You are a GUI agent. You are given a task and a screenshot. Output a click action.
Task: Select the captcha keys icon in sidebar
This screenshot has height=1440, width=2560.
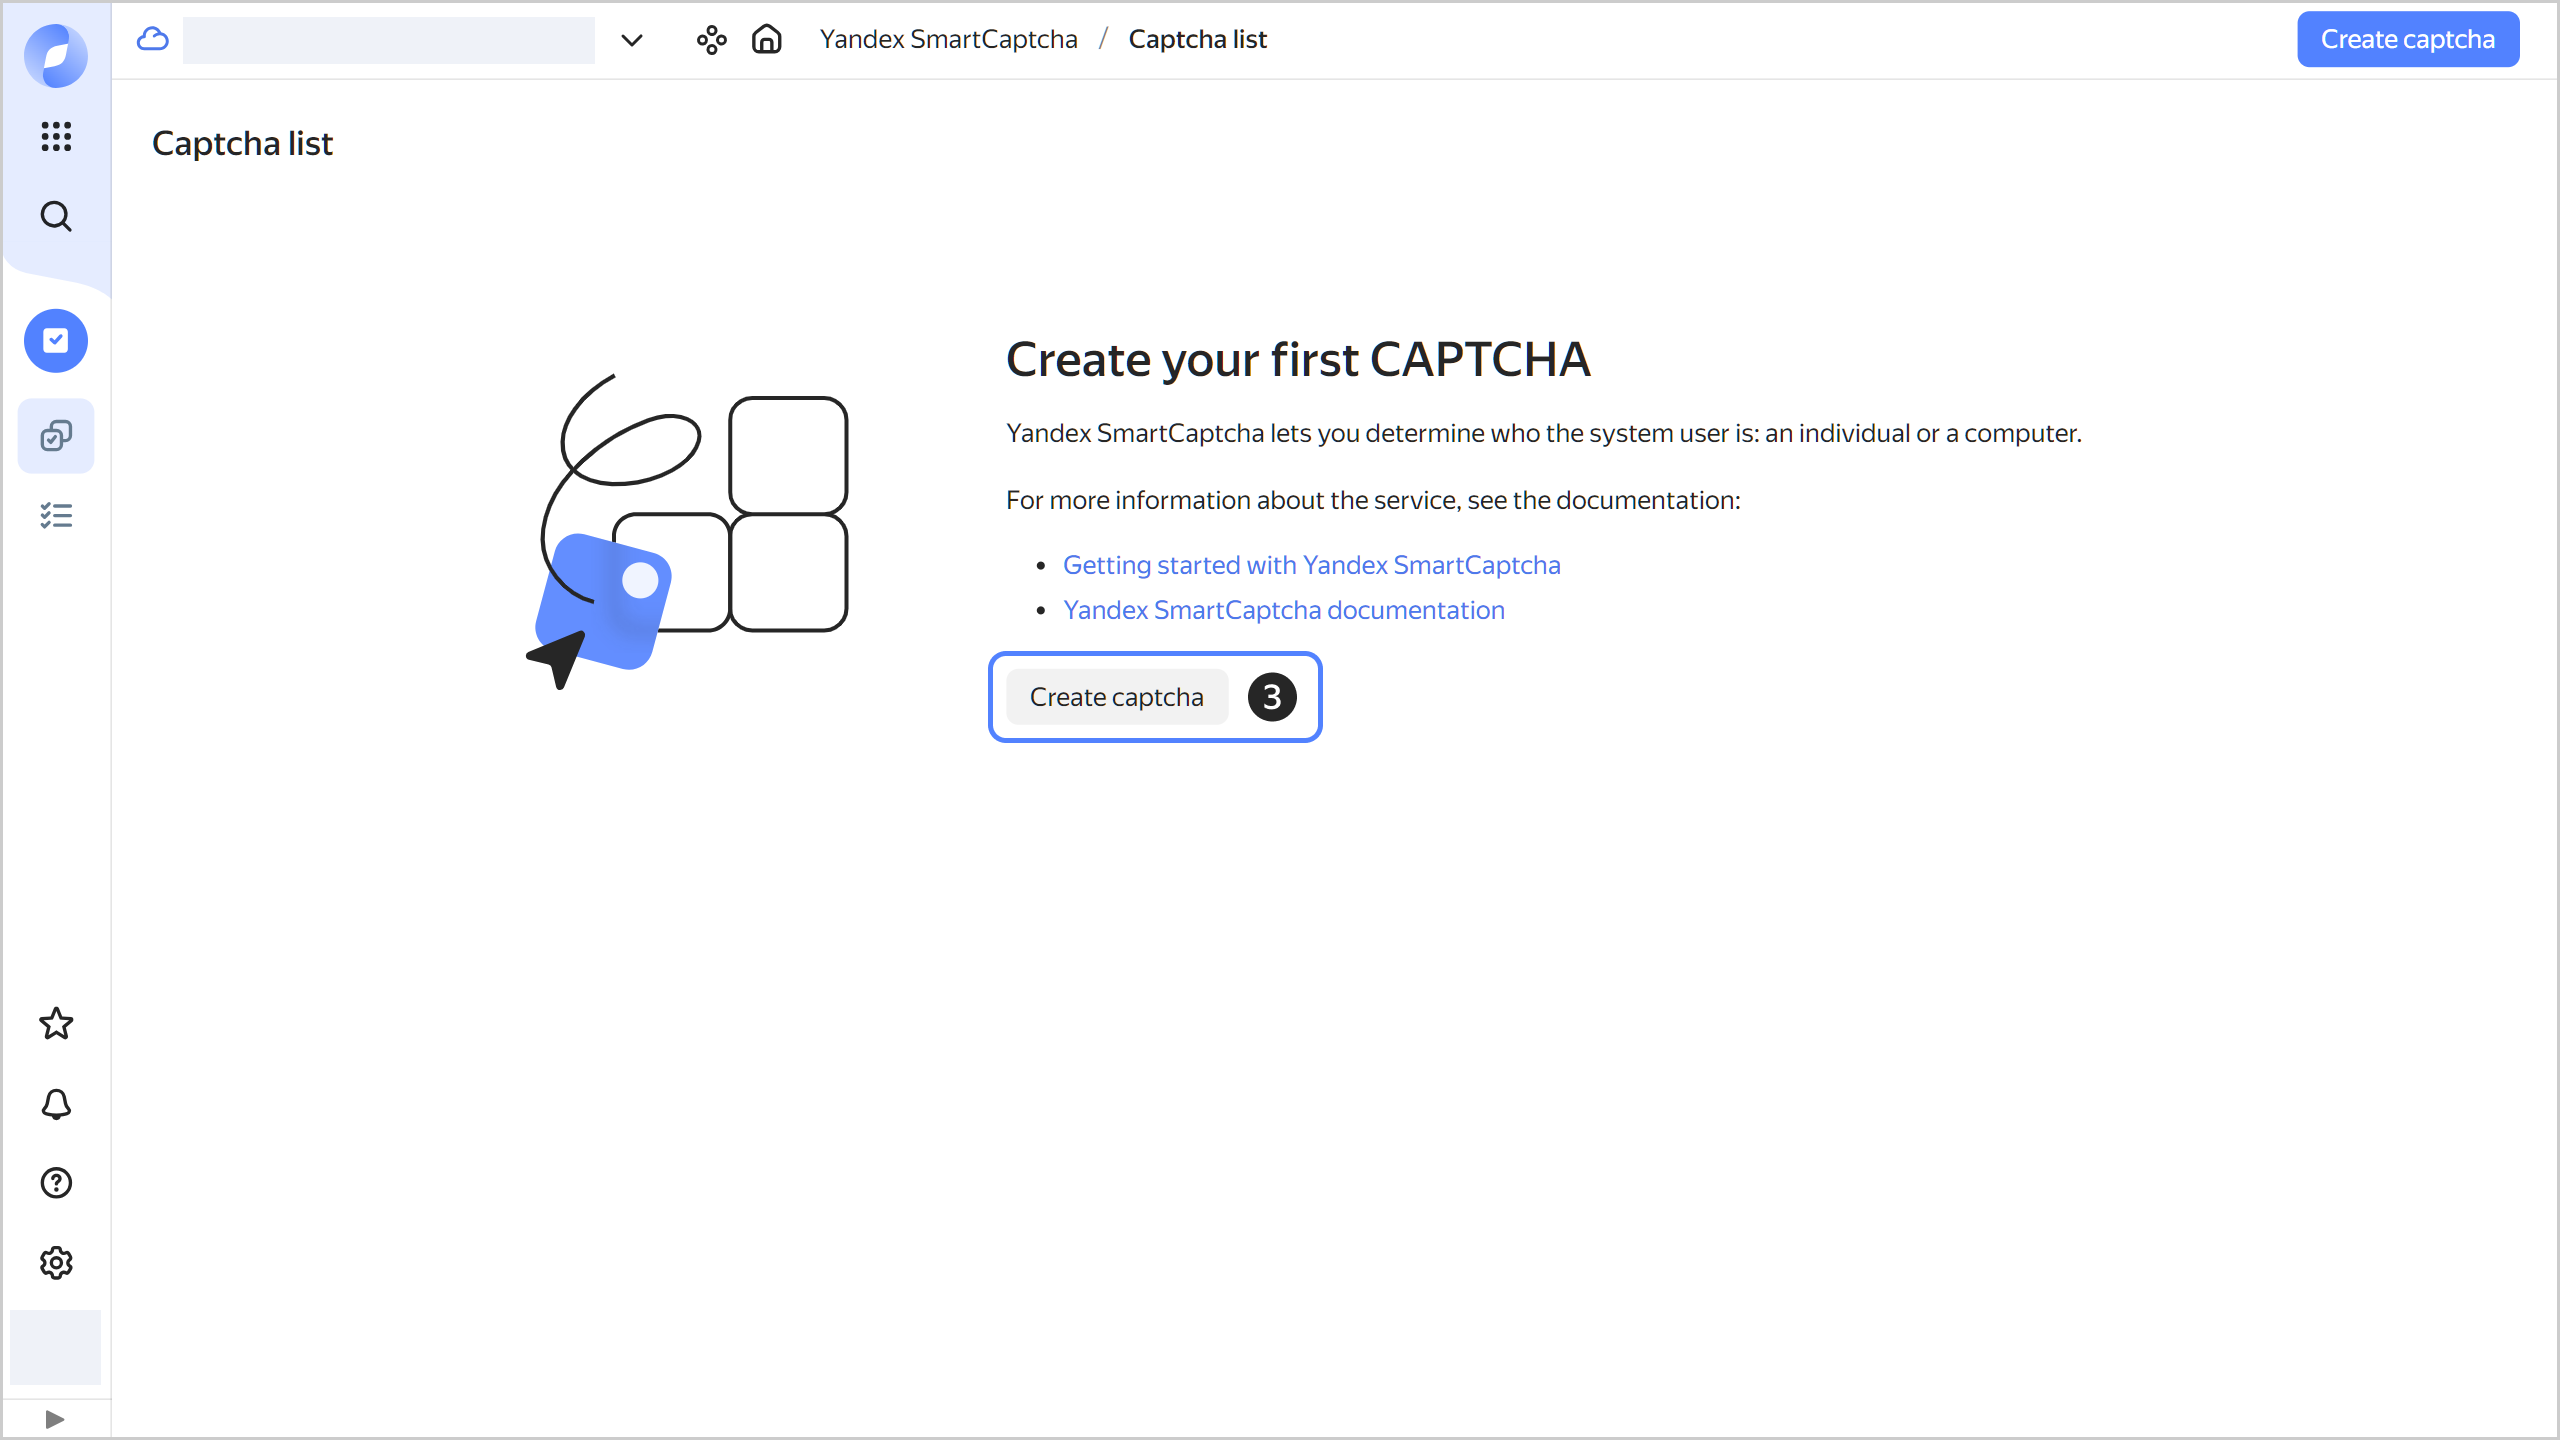point(56,435)
